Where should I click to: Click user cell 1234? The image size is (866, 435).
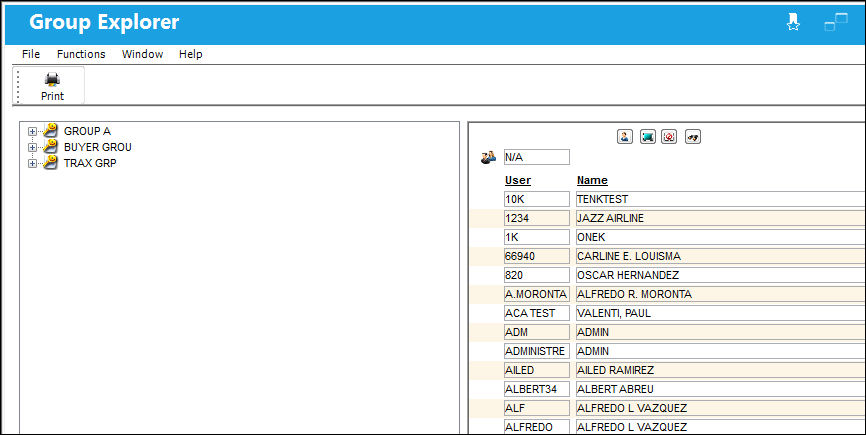click(x=536, y=218)
